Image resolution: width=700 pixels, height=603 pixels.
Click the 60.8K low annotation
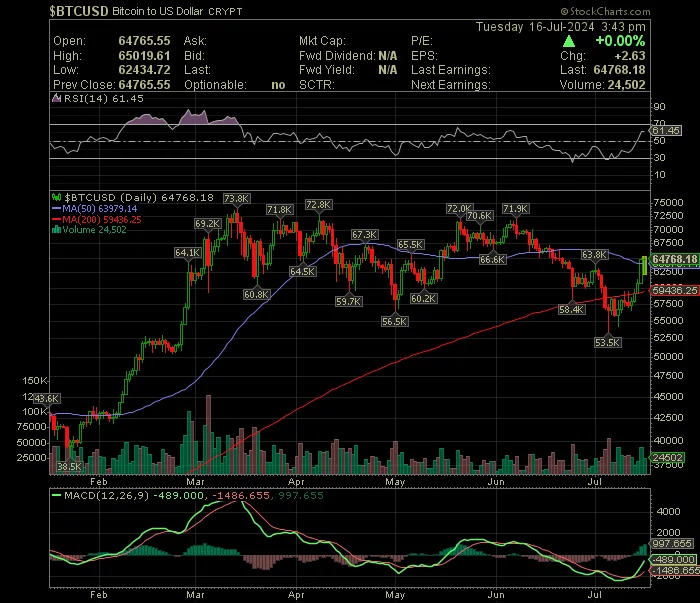tap(256, 294)
